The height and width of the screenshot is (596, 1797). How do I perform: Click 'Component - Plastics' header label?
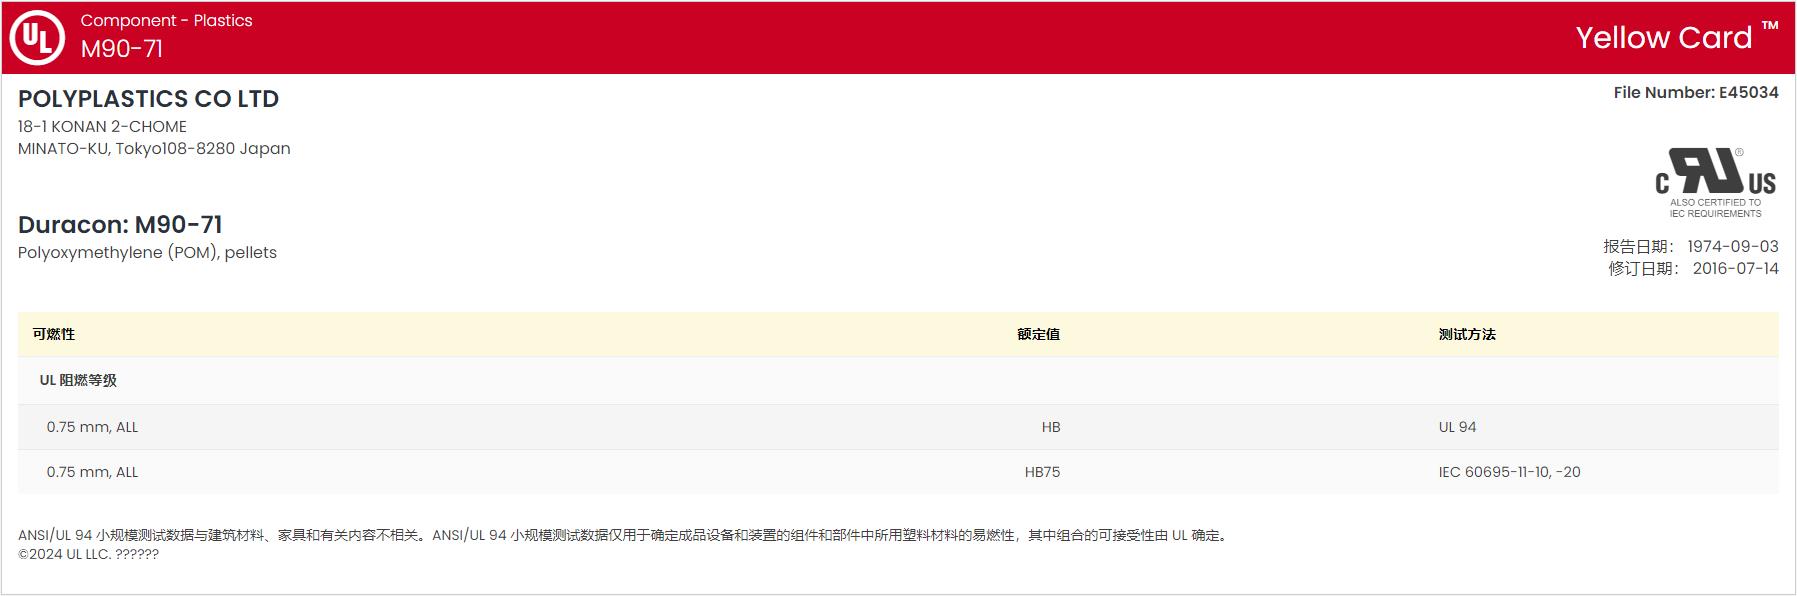pos(166,20)
